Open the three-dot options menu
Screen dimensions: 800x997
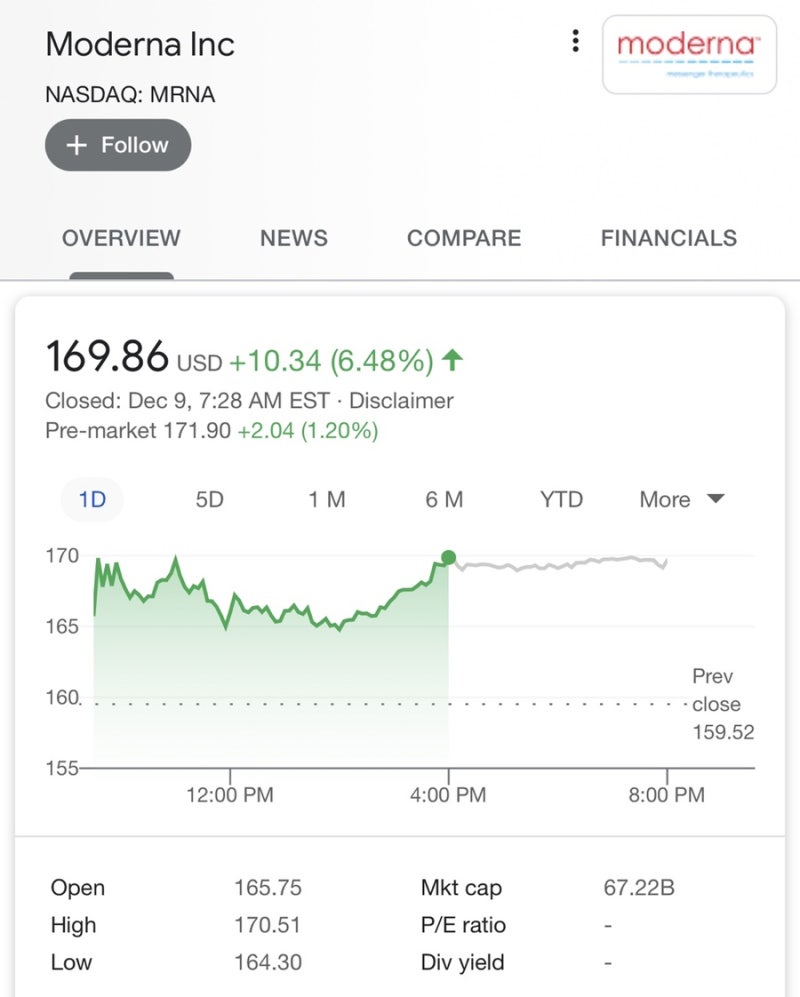coord(575,41)
